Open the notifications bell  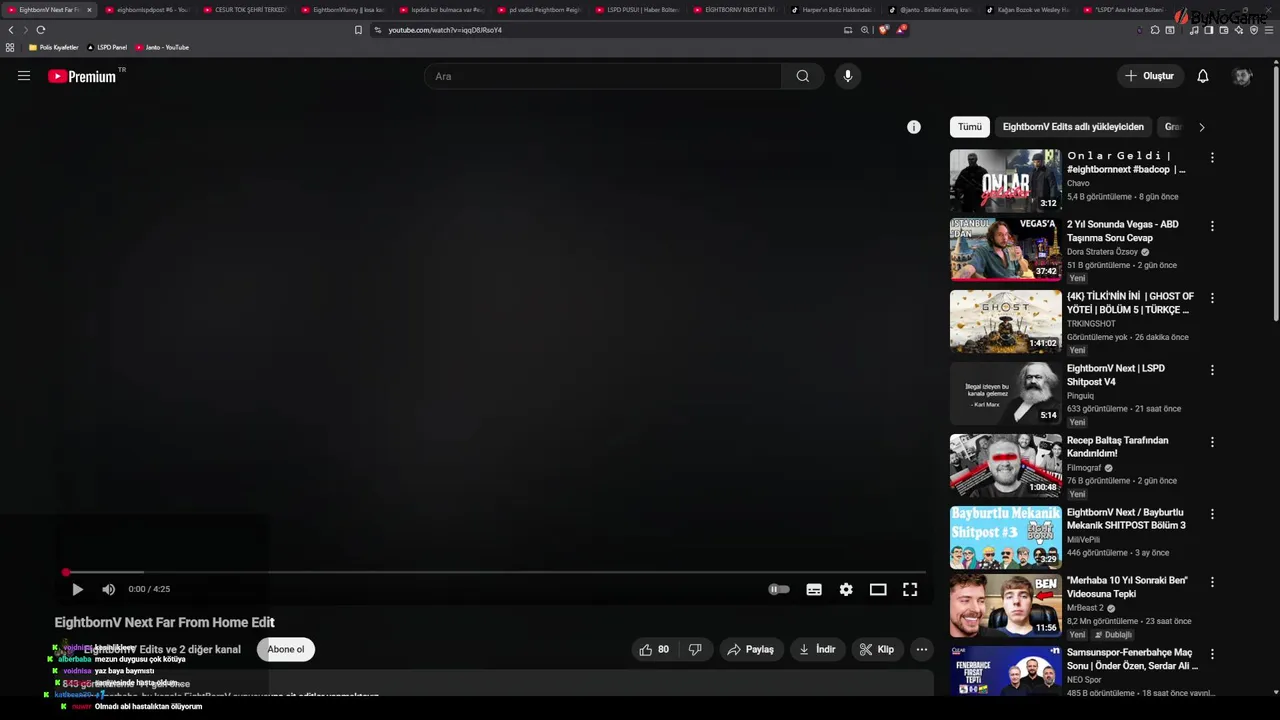pos(1203,76)
